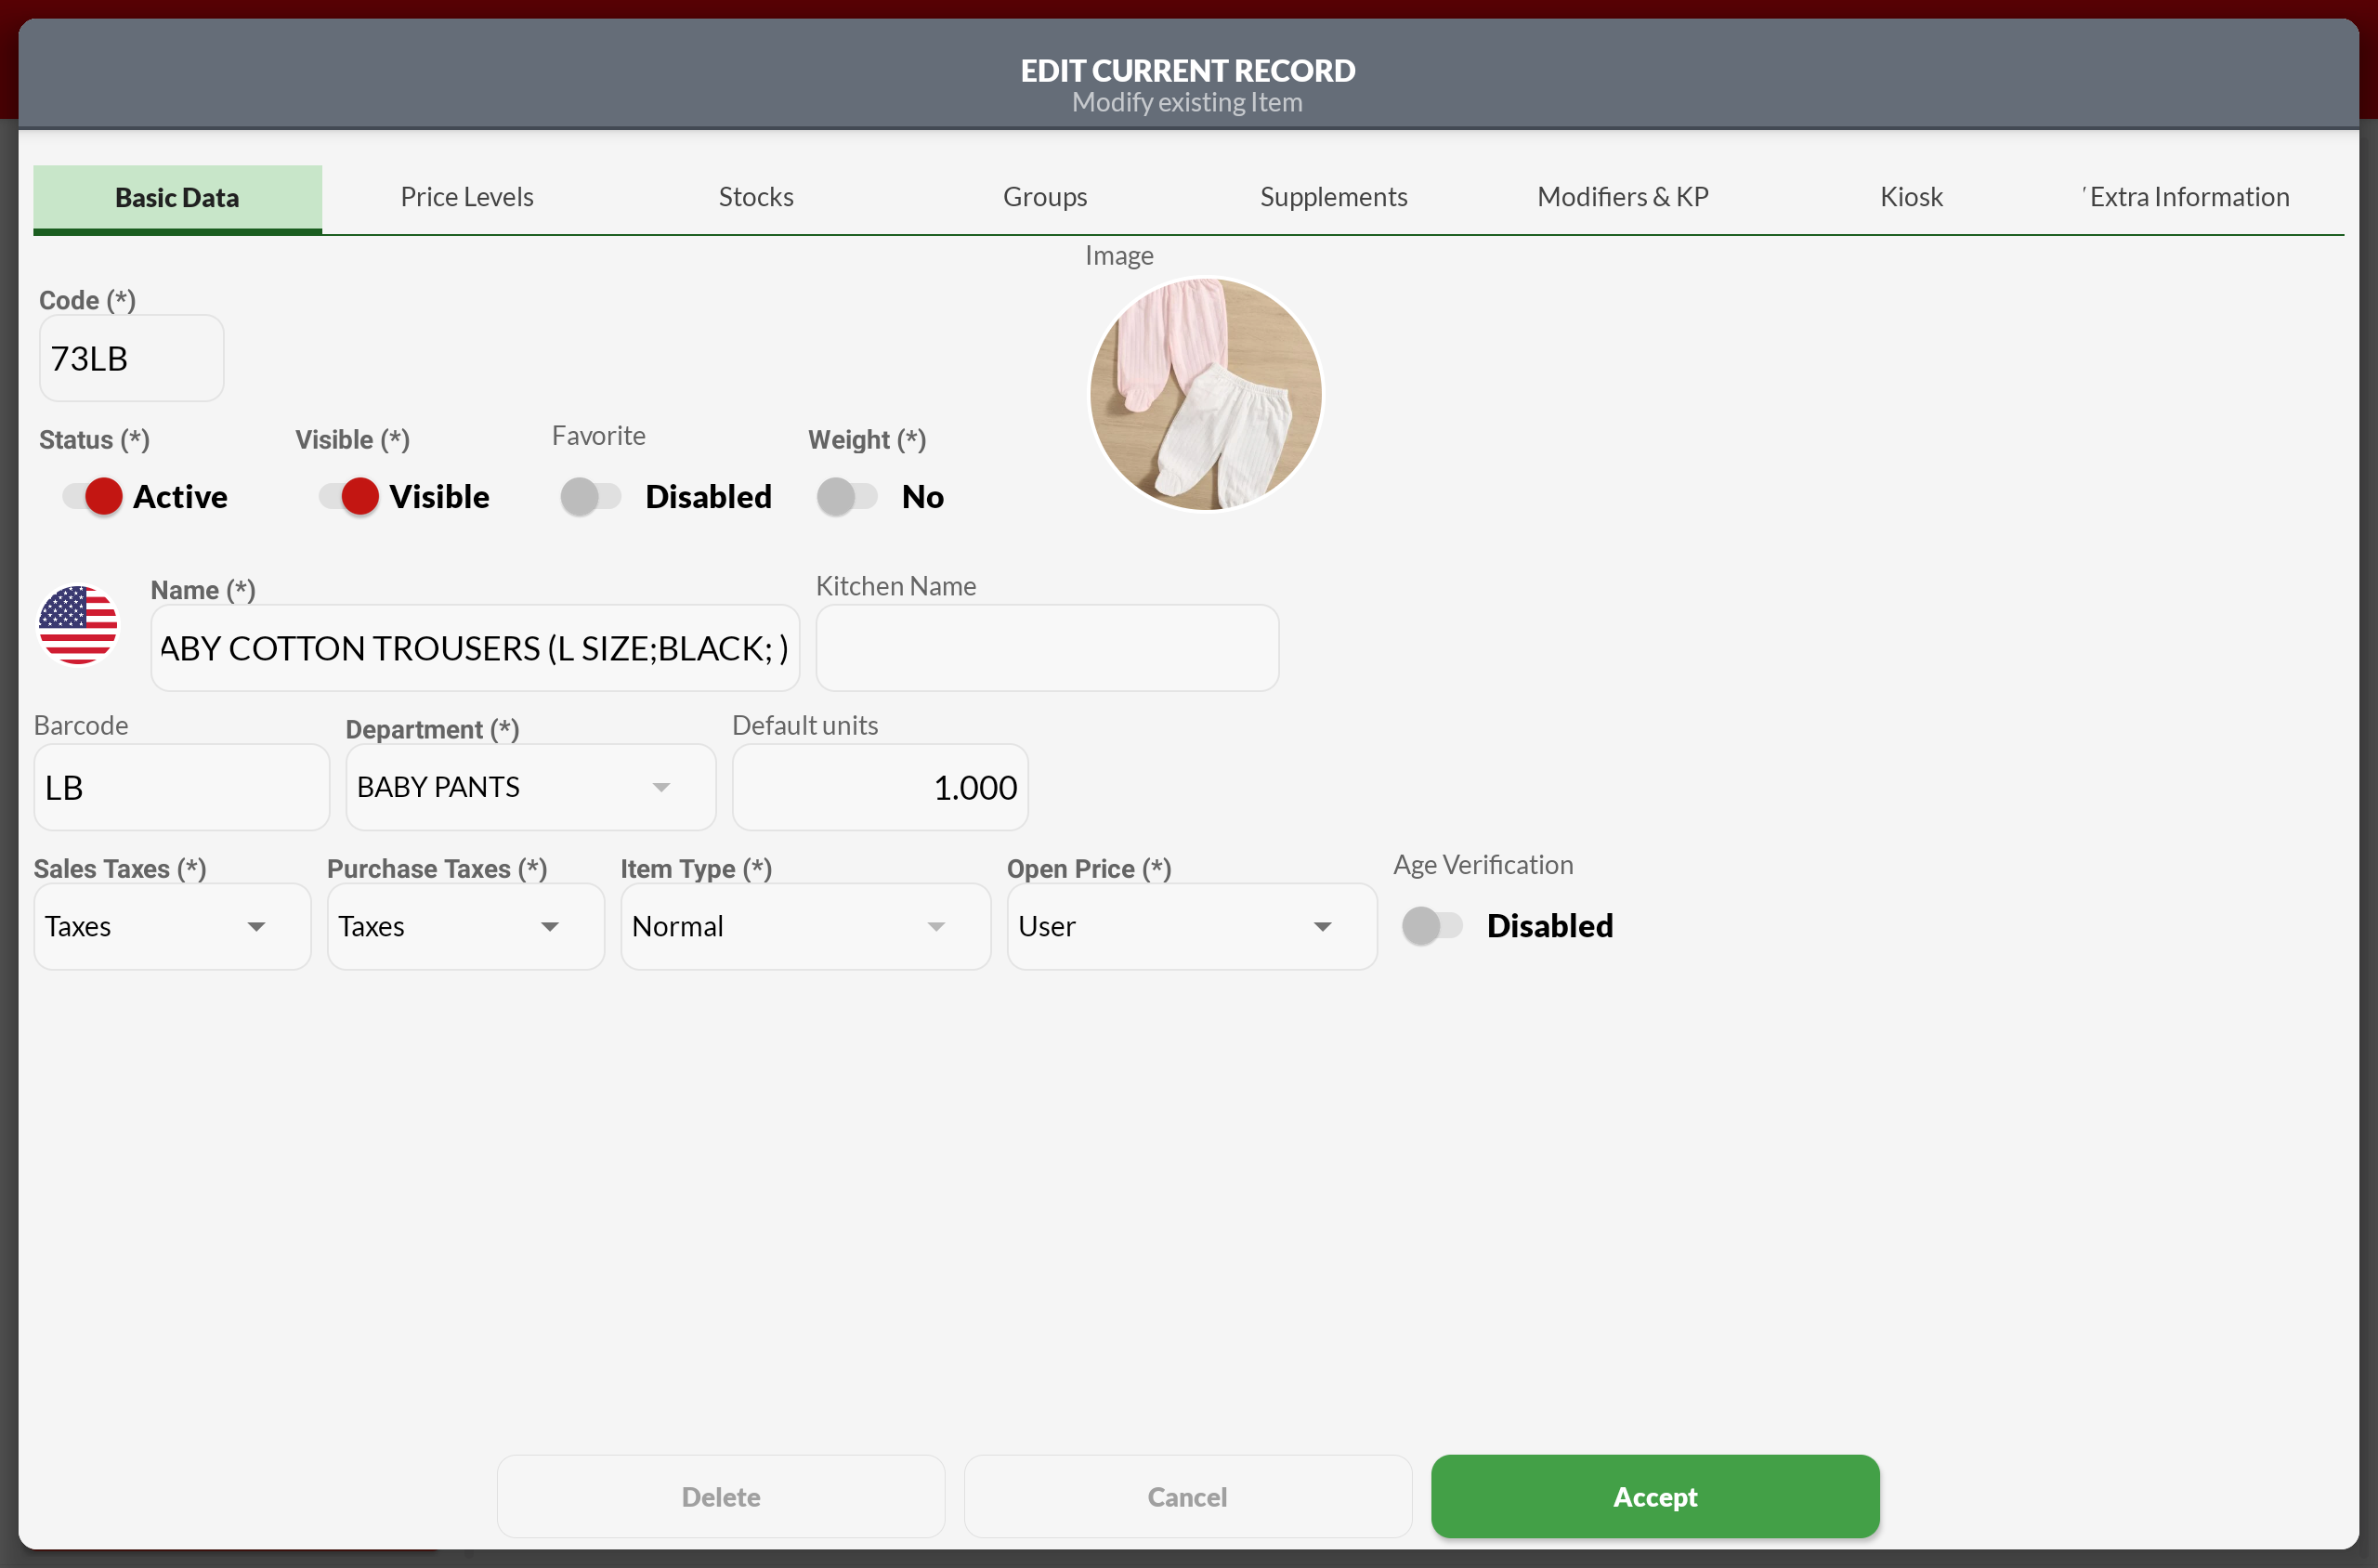Click the baby pants product image

(x=1205, y=394)
